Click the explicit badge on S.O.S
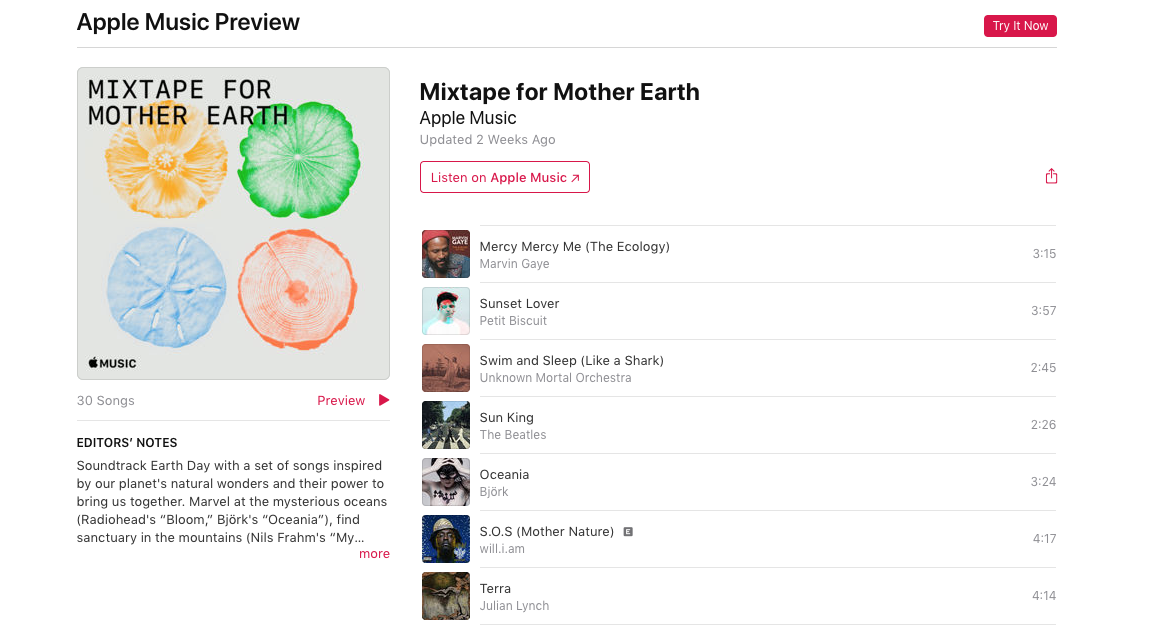Image resolution: width=1172 pixels, height=629 pixels. 628,532
